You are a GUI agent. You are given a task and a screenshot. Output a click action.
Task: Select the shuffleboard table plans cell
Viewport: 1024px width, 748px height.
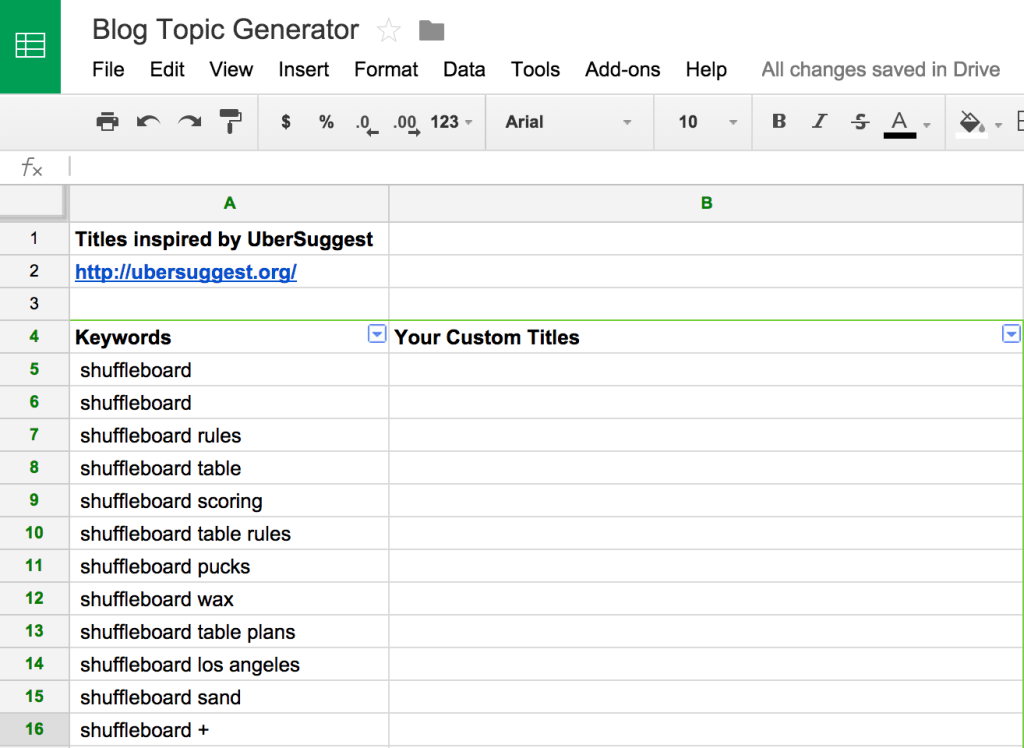tap(229, 631)
